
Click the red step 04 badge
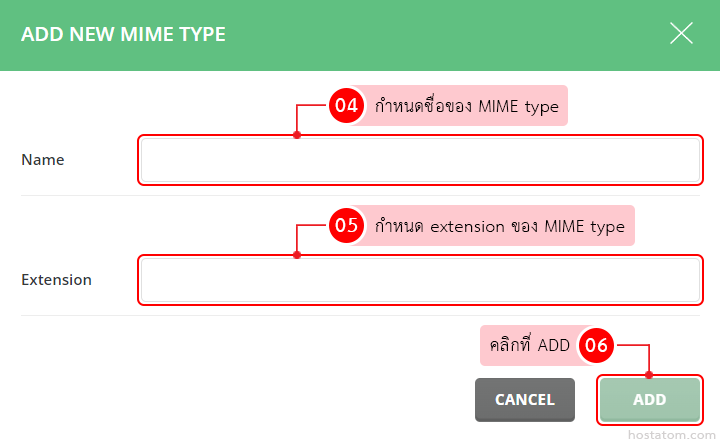[346, 106]
